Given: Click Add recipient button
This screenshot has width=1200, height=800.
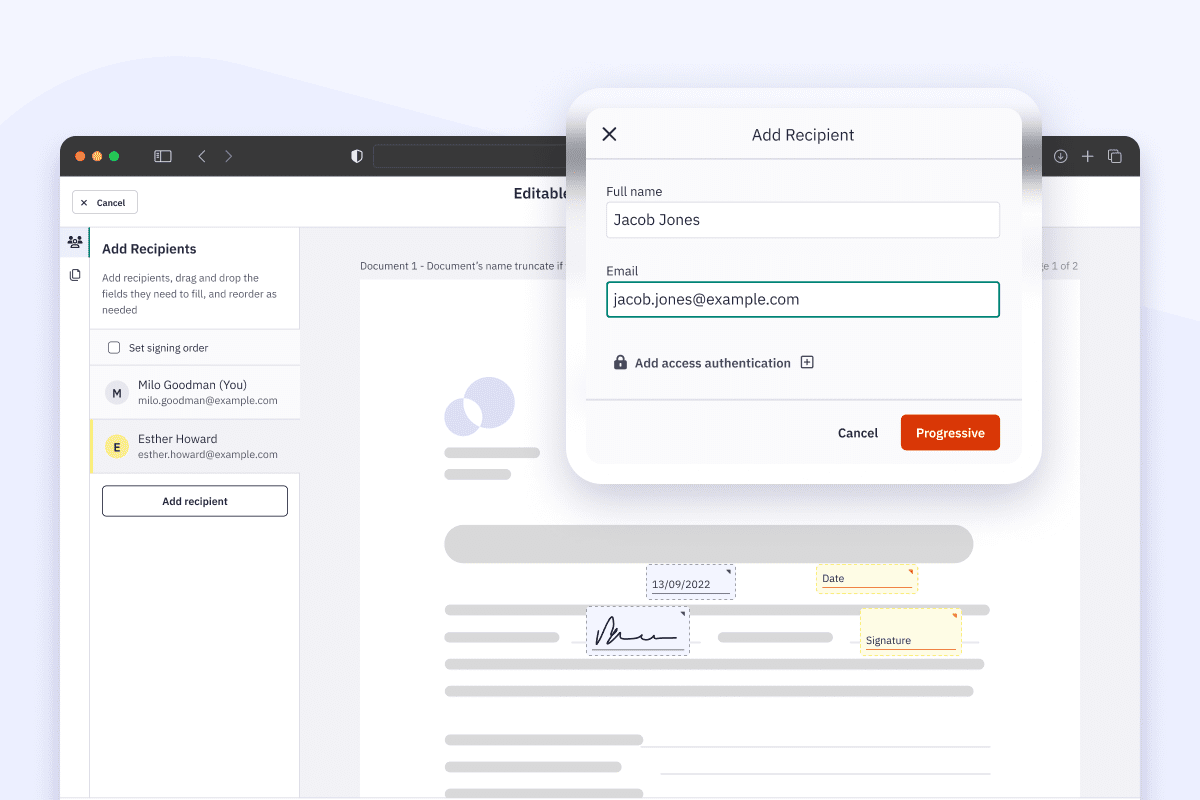Looking at the screenshot, I should (194, 500).
